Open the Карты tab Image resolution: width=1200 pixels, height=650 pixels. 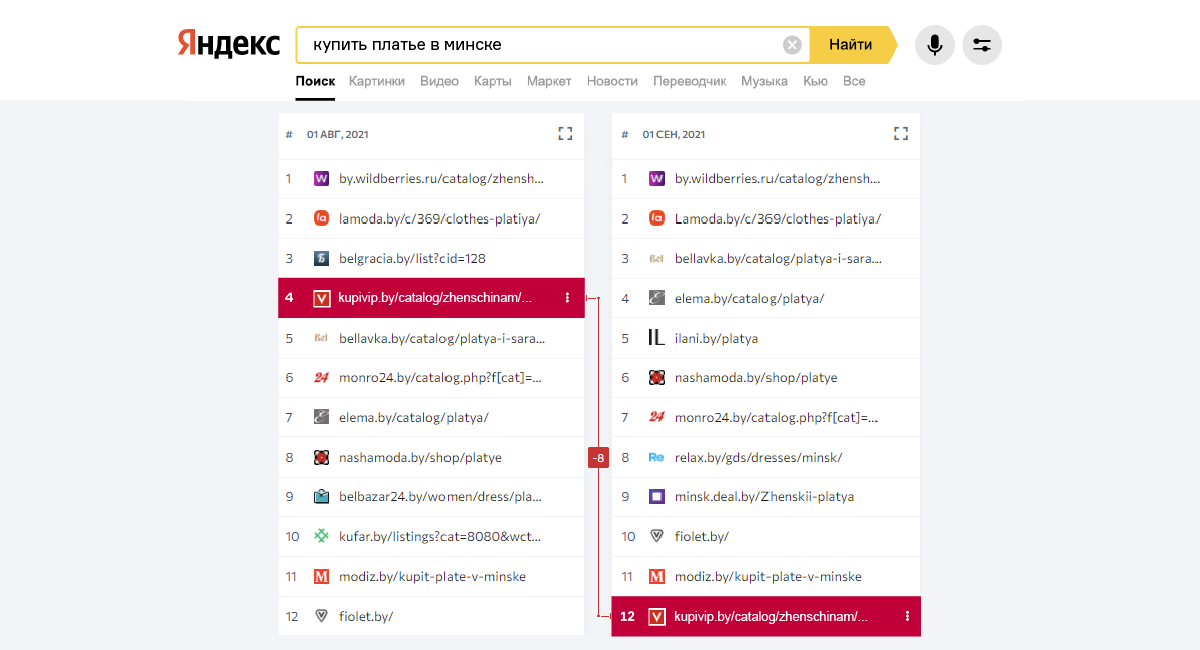pyautogui.click(x=493, y=81)
